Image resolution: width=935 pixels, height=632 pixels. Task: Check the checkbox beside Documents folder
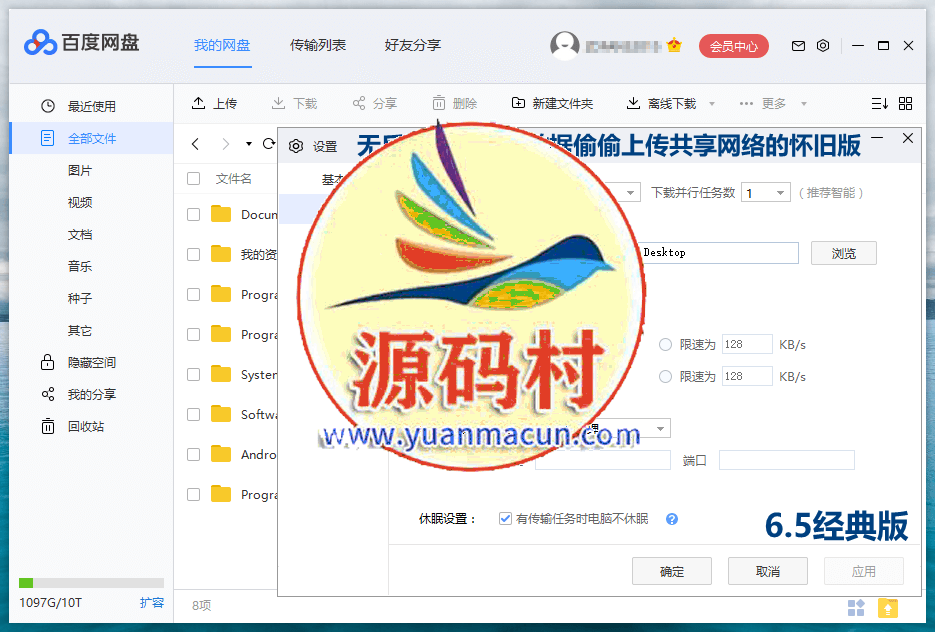point(193,214)
